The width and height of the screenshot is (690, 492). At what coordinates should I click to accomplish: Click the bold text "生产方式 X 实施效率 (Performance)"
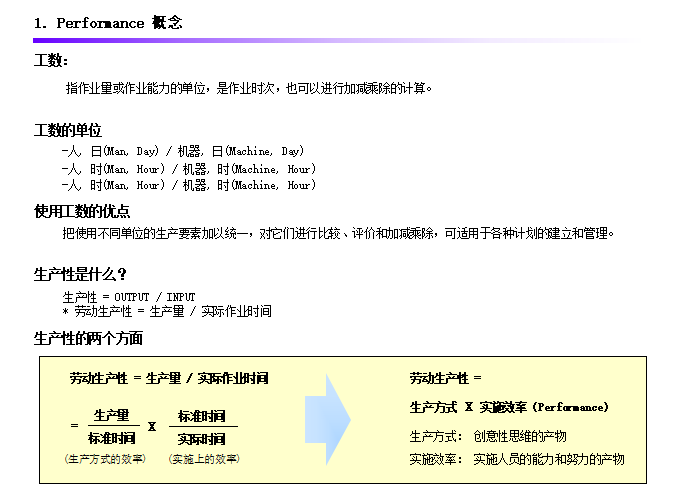(x=509, y=407)
